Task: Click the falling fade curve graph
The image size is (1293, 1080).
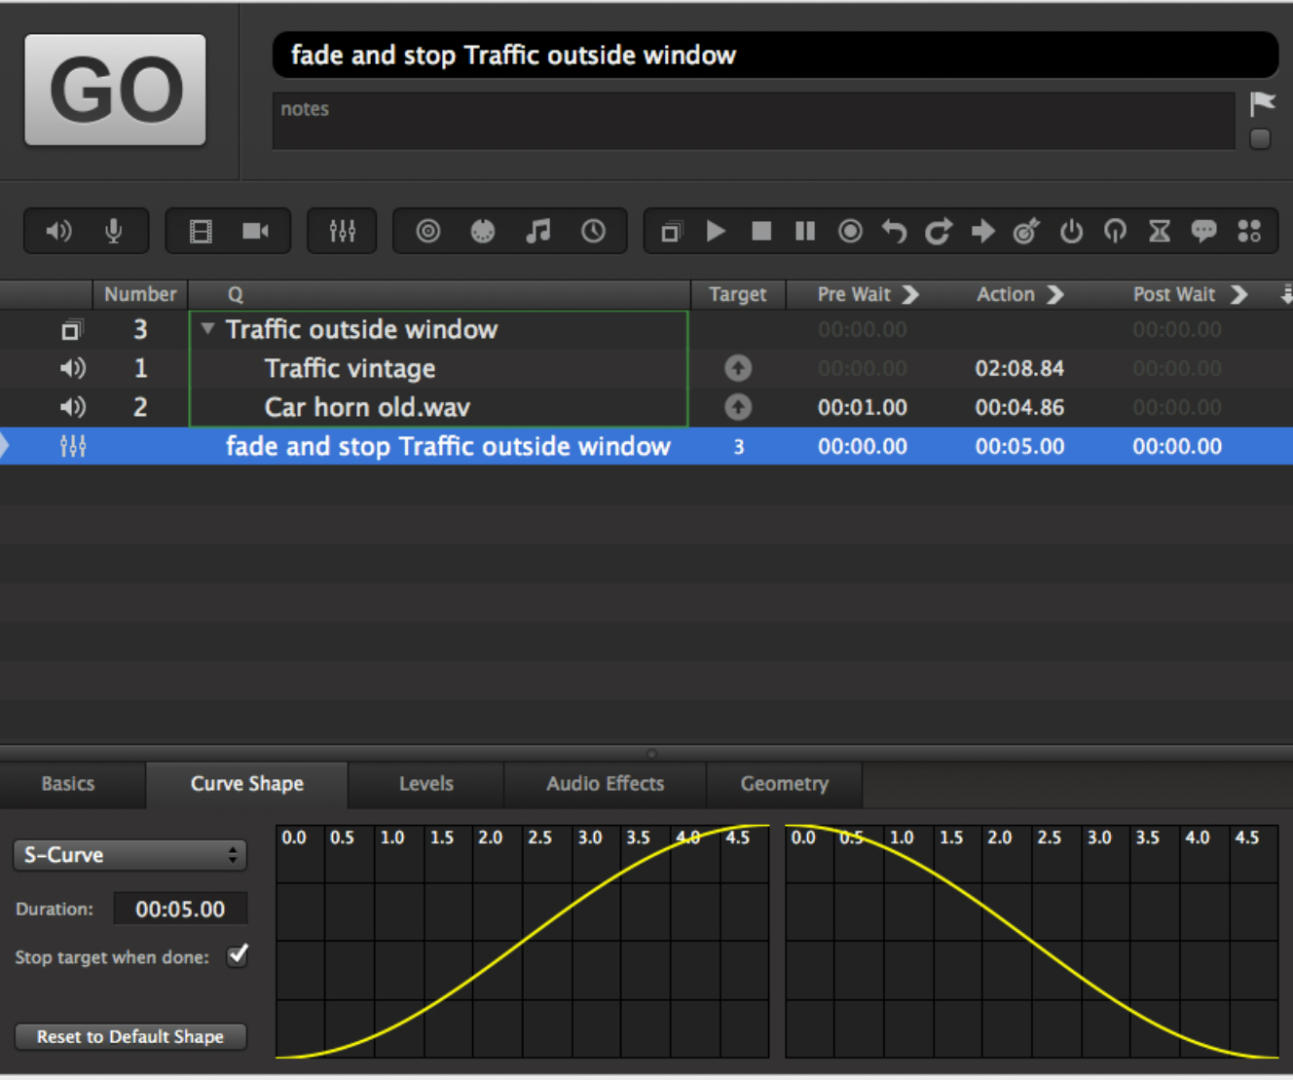Action: (x=1032, y=941)
